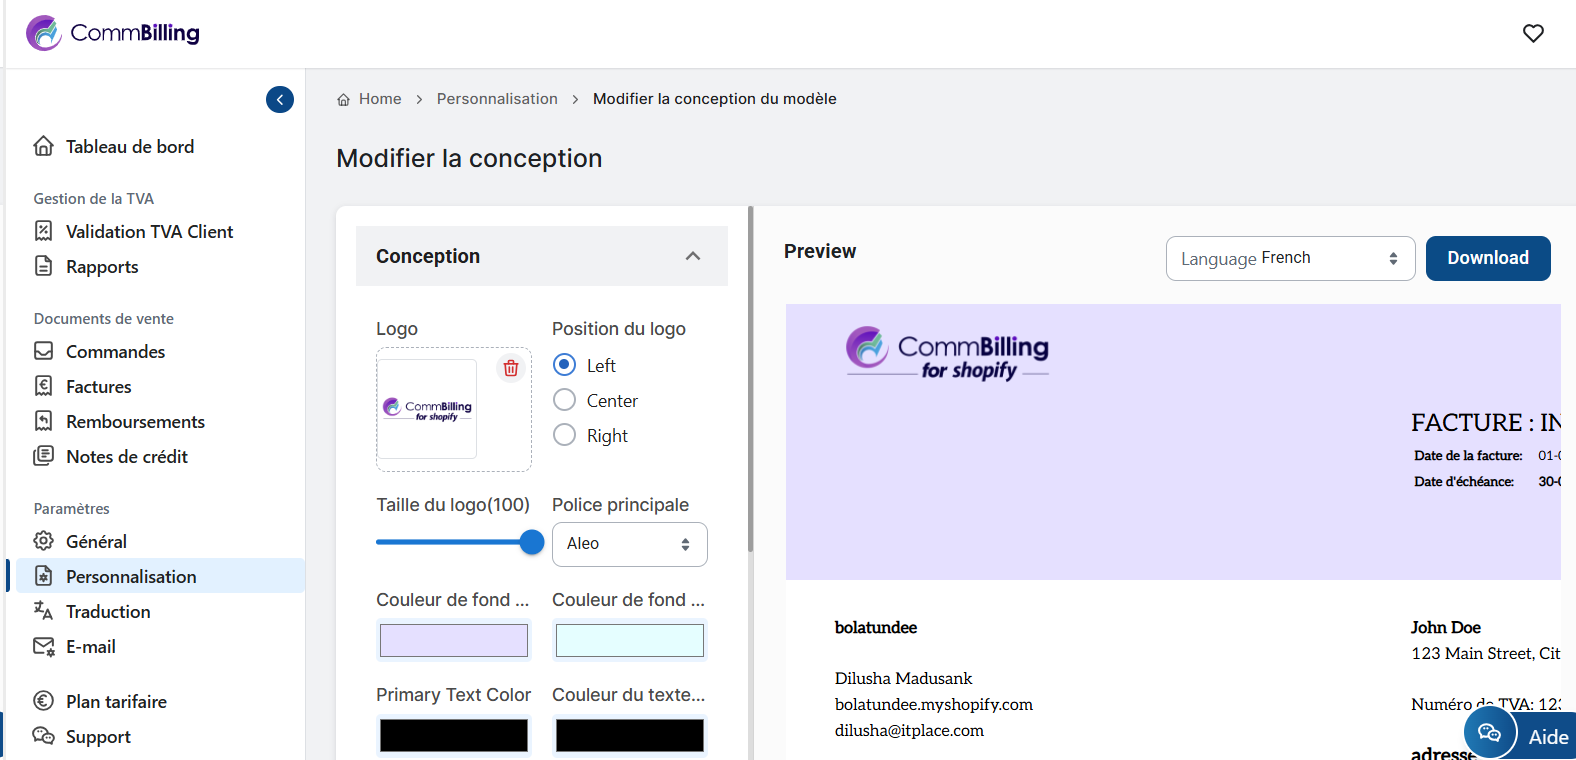
Task: Click the logo in invoice preview
Action: [x=947, y=352]
